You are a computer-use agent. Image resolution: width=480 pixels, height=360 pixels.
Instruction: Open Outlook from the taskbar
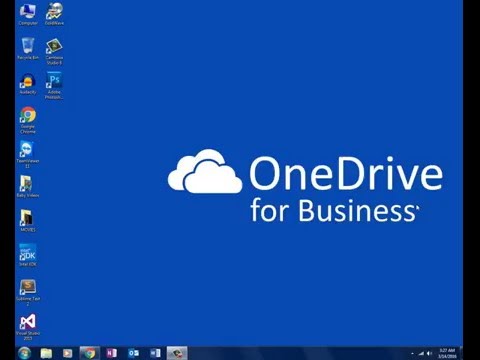[133, 353]
